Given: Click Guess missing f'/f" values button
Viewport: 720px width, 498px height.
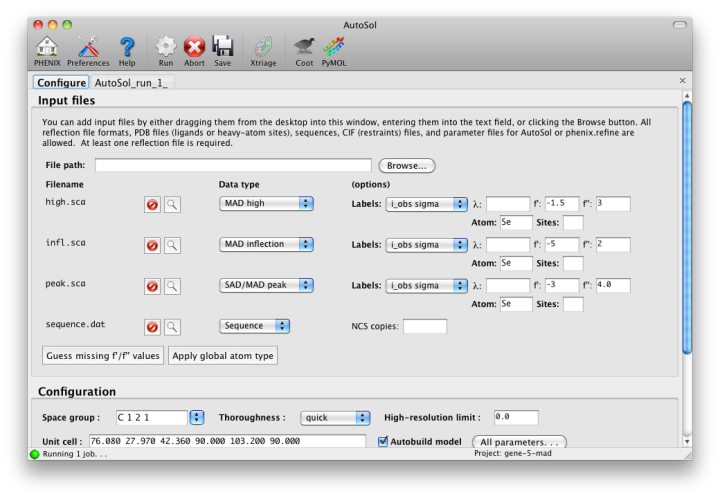Looking at the screenshot, I should pos(102,355).
